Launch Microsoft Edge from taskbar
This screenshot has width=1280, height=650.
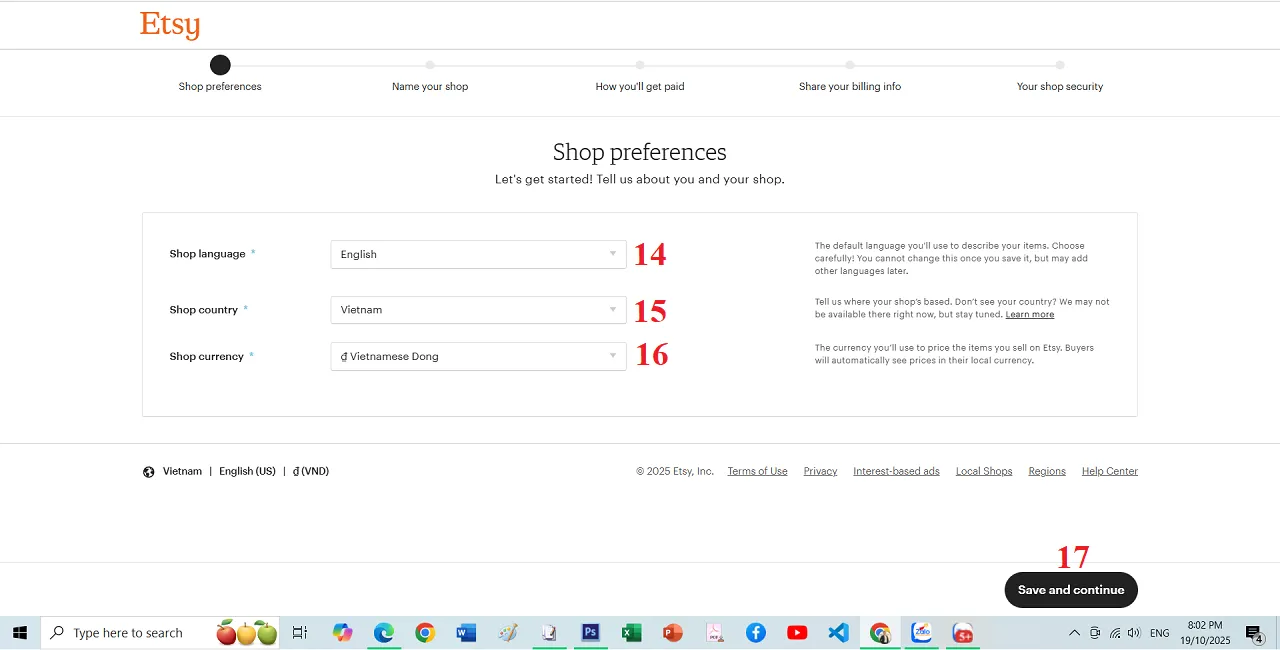tap(384, 633)
